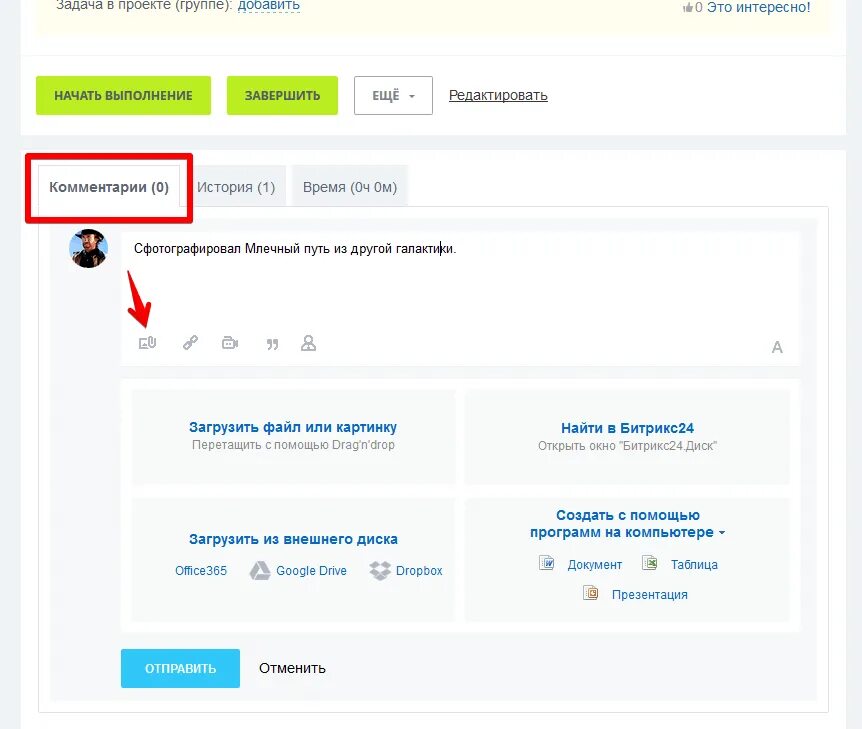This screenshot has width=862, height=729.
Task: Click the НАЧАТЬ ВЫПОЛНЕНИЕ button
Action: pyautogui.click(x=123, y=96)
